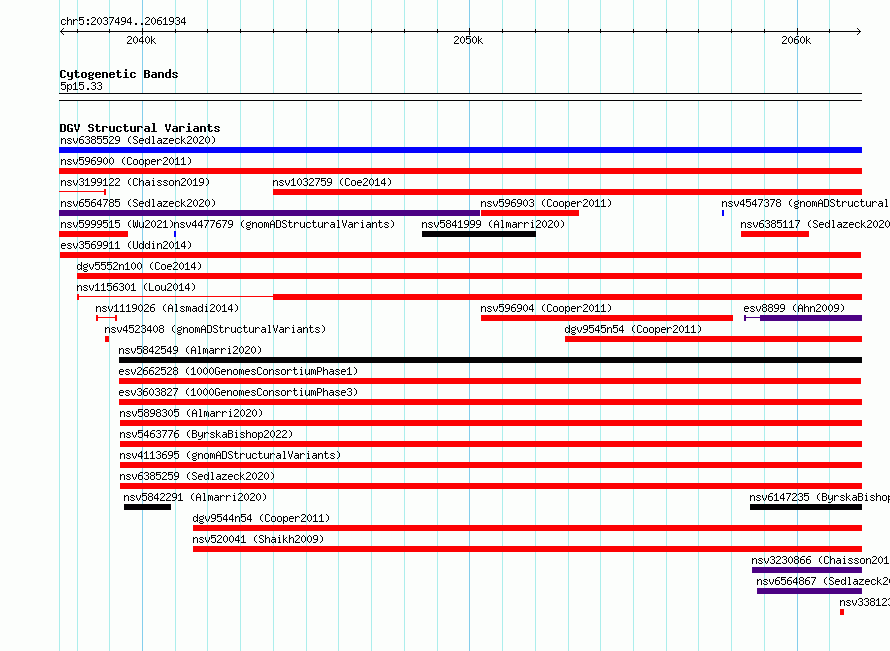Click nsv5463776 (ByrskaBishop2022) label
The width and height of the screenshot is (890, 651).
(x=206, y=434)
